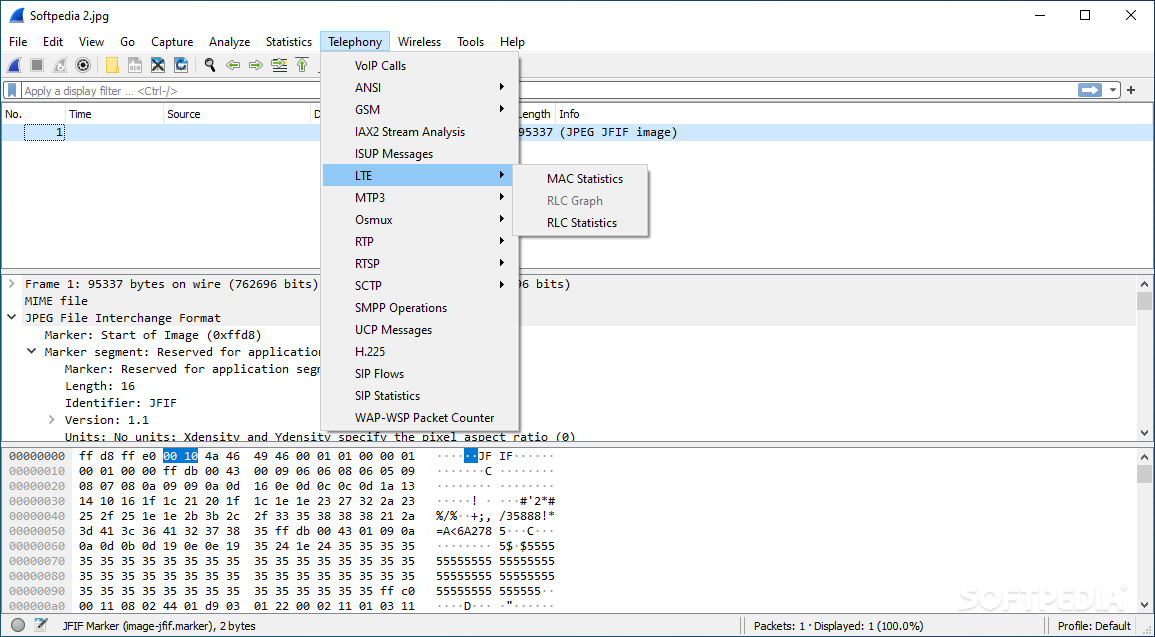Click the packet details pane scrollbar thumb
The image size is (1155, 637).
pyautogui.click(x=1144, y=300)
